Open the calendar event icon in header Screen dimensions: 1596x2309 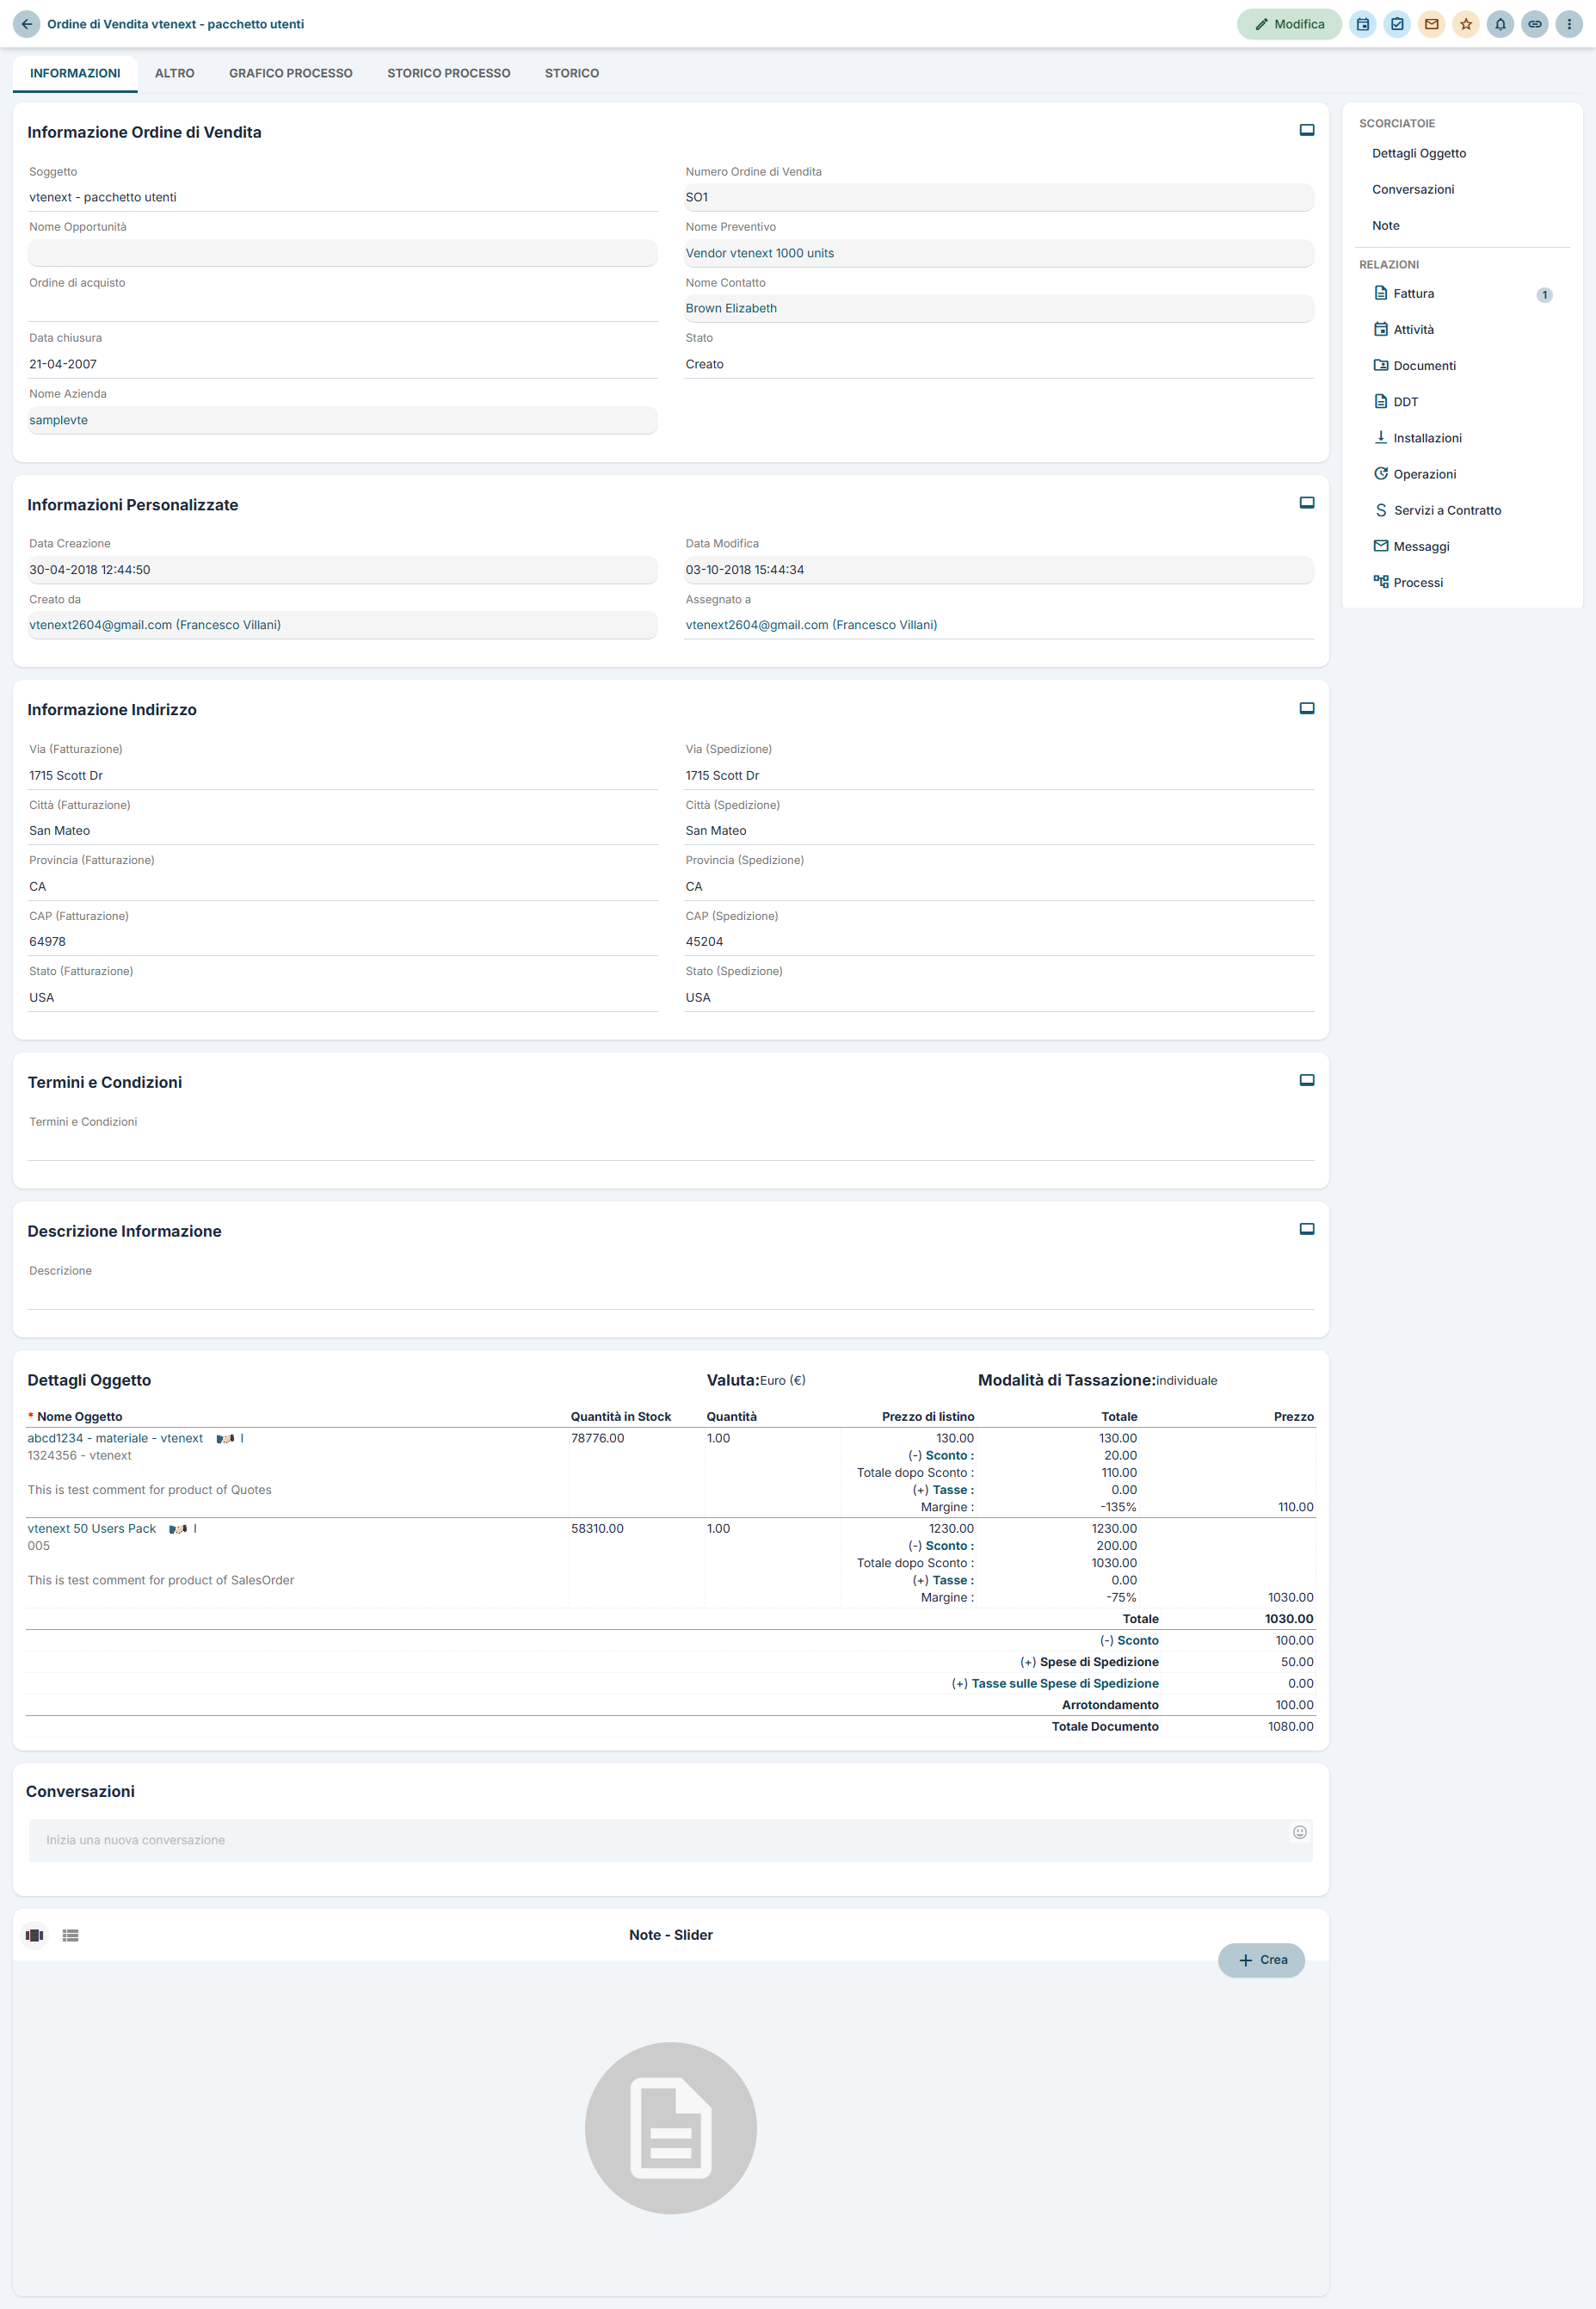click(1362, 24)
